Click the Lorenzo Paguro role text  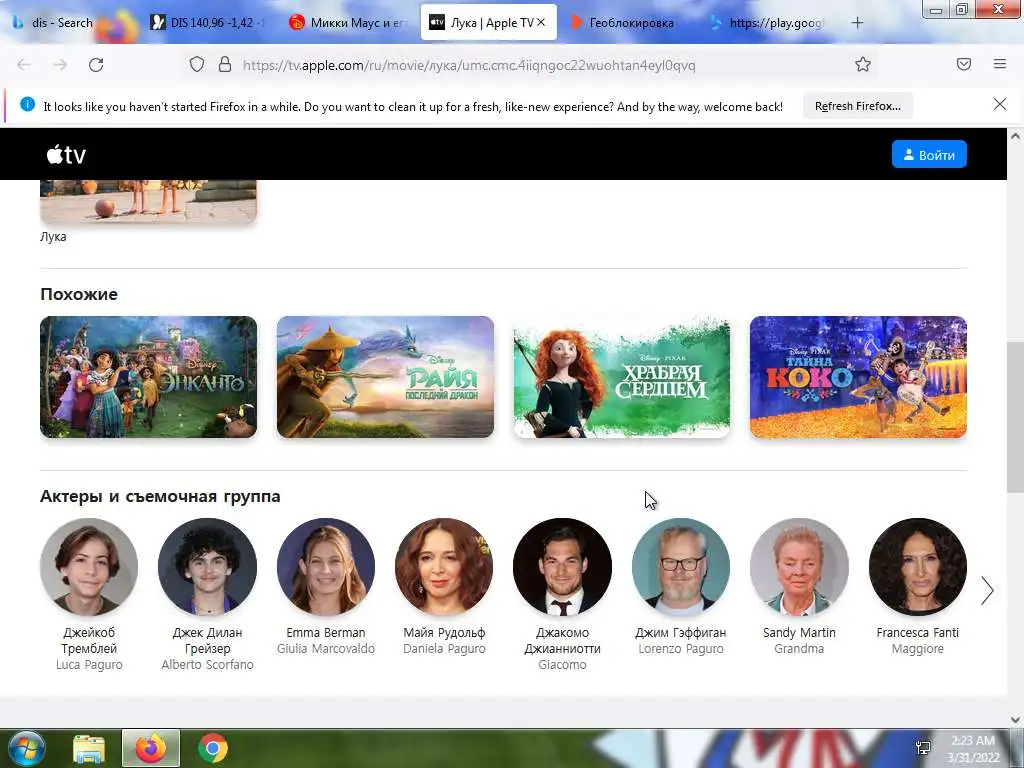point(680,649)
